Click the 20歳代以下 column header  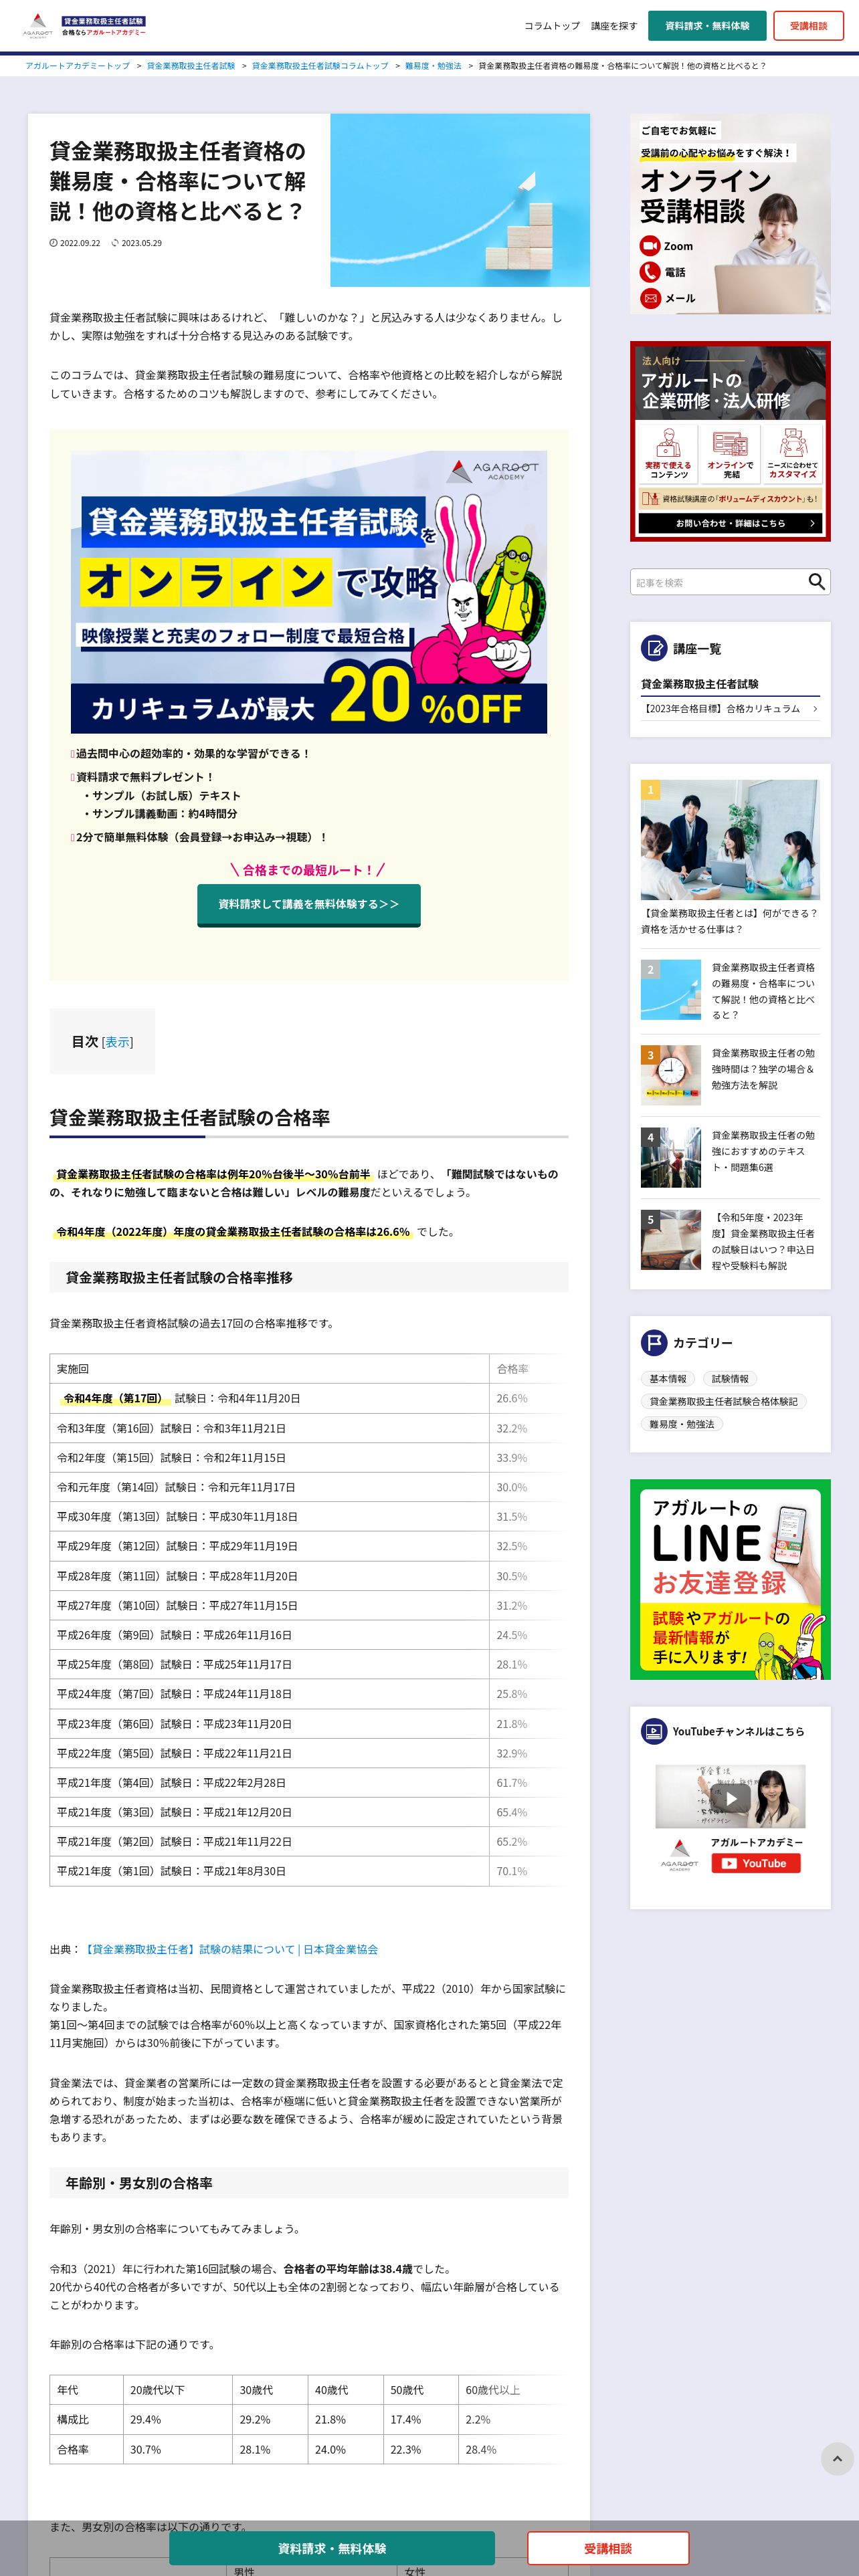(177, 2390)
